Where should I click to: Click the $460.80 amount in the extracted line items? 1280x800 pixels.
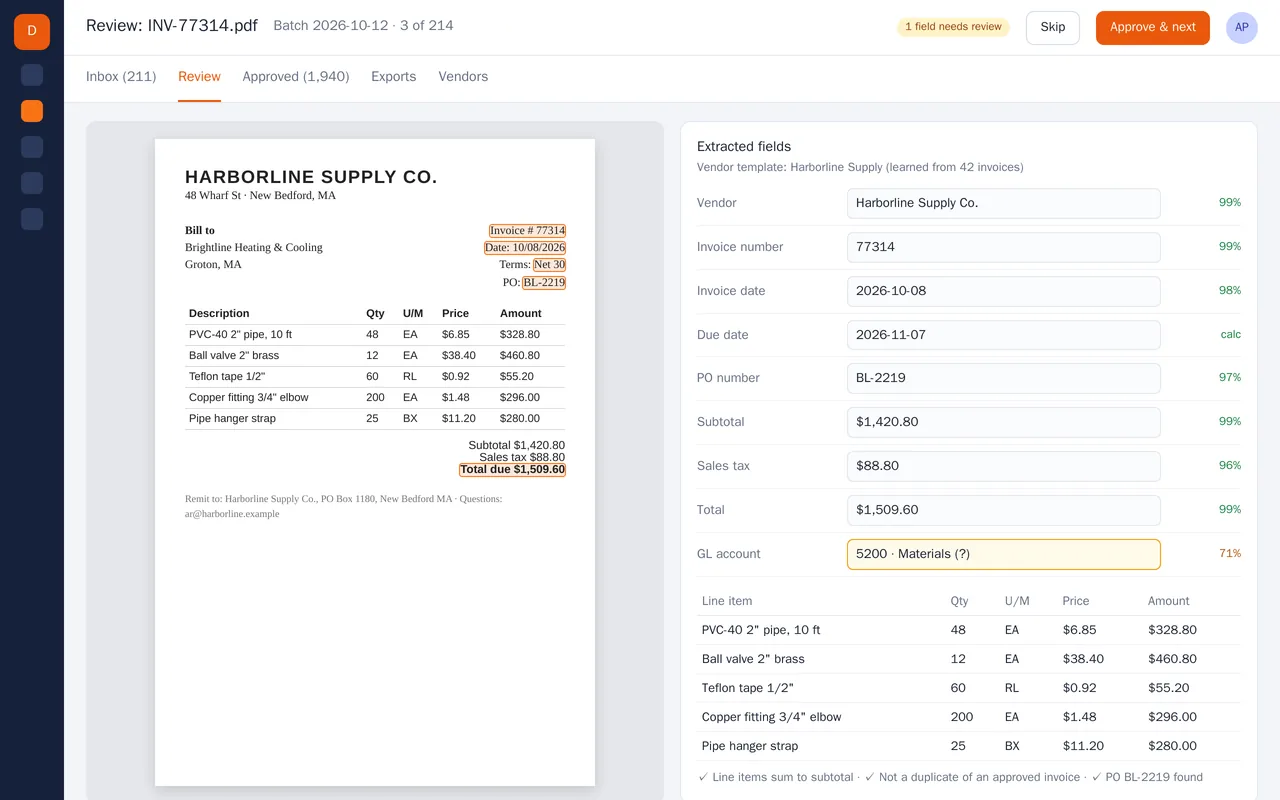point(1172,659)
